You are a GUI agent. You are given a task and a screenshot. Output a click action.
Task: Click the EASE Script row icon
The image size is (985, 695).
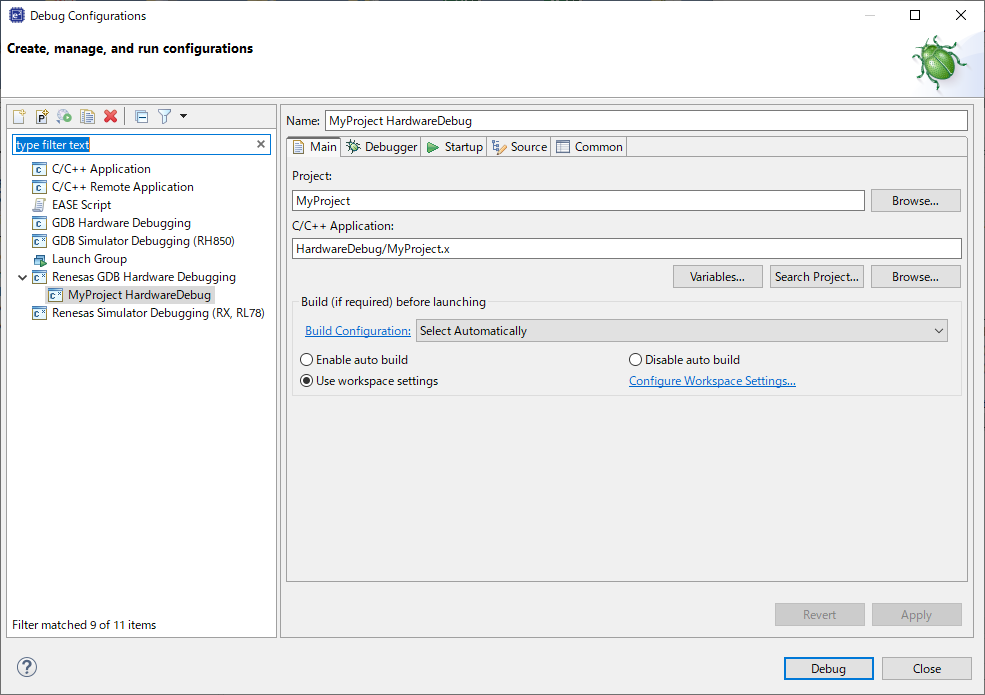tap(39, 205)
